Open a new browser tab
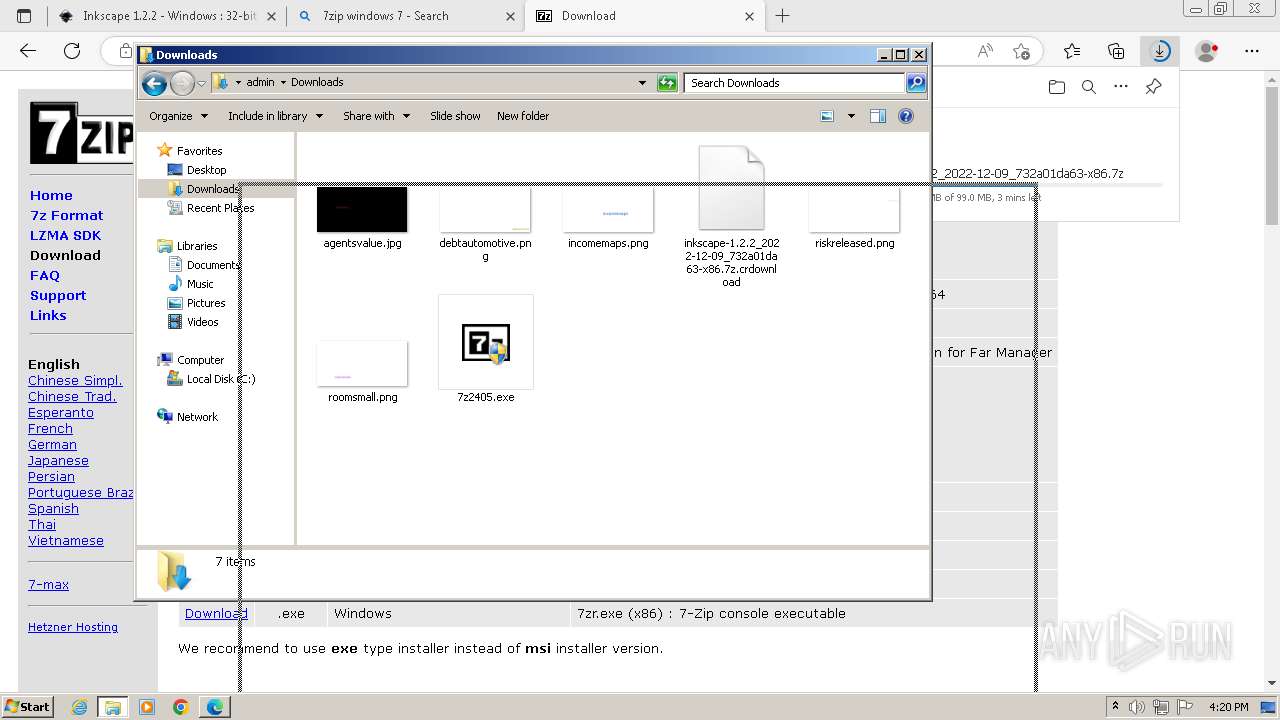 783,16
